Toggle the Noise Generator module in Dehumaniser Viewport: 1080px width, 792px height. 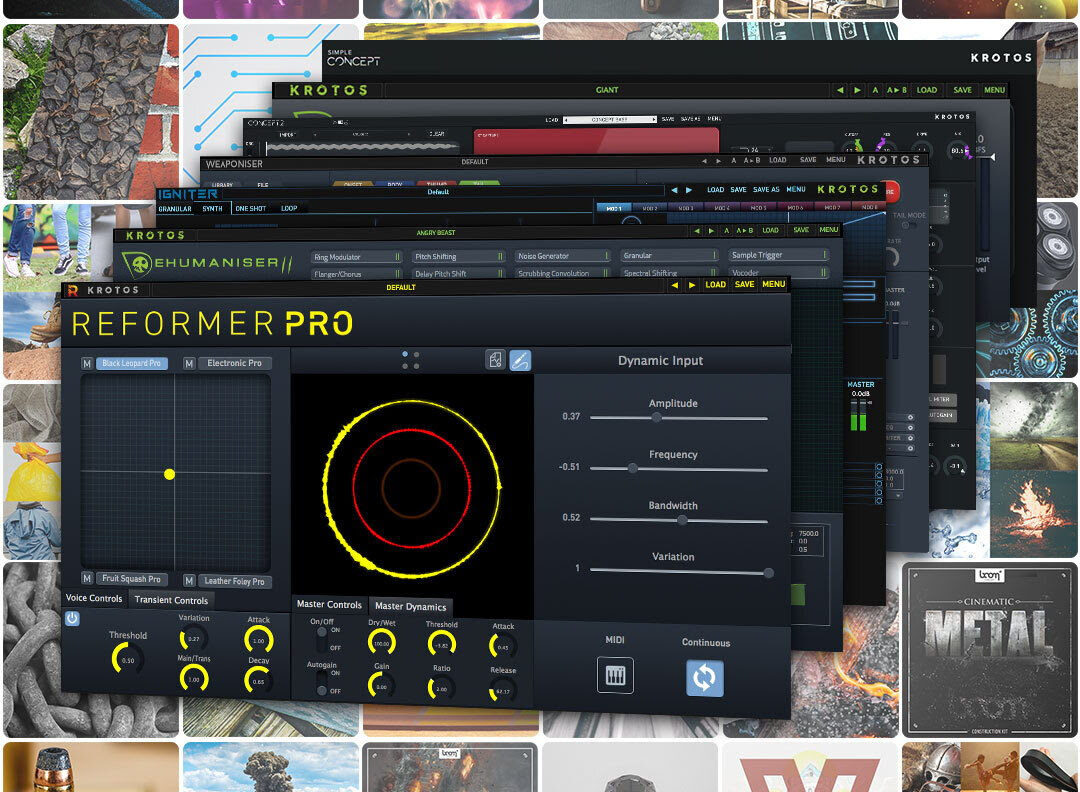click(563, 256)
